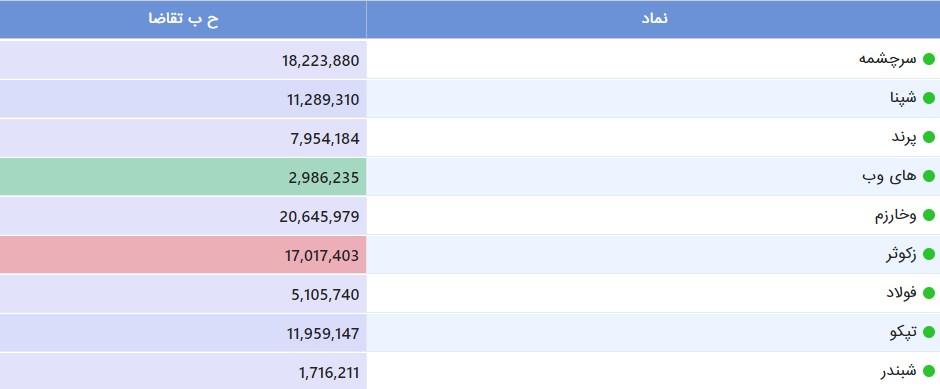Click the green status dot beside فولاد
Screen dimensions: 940x389
[929, 293]
